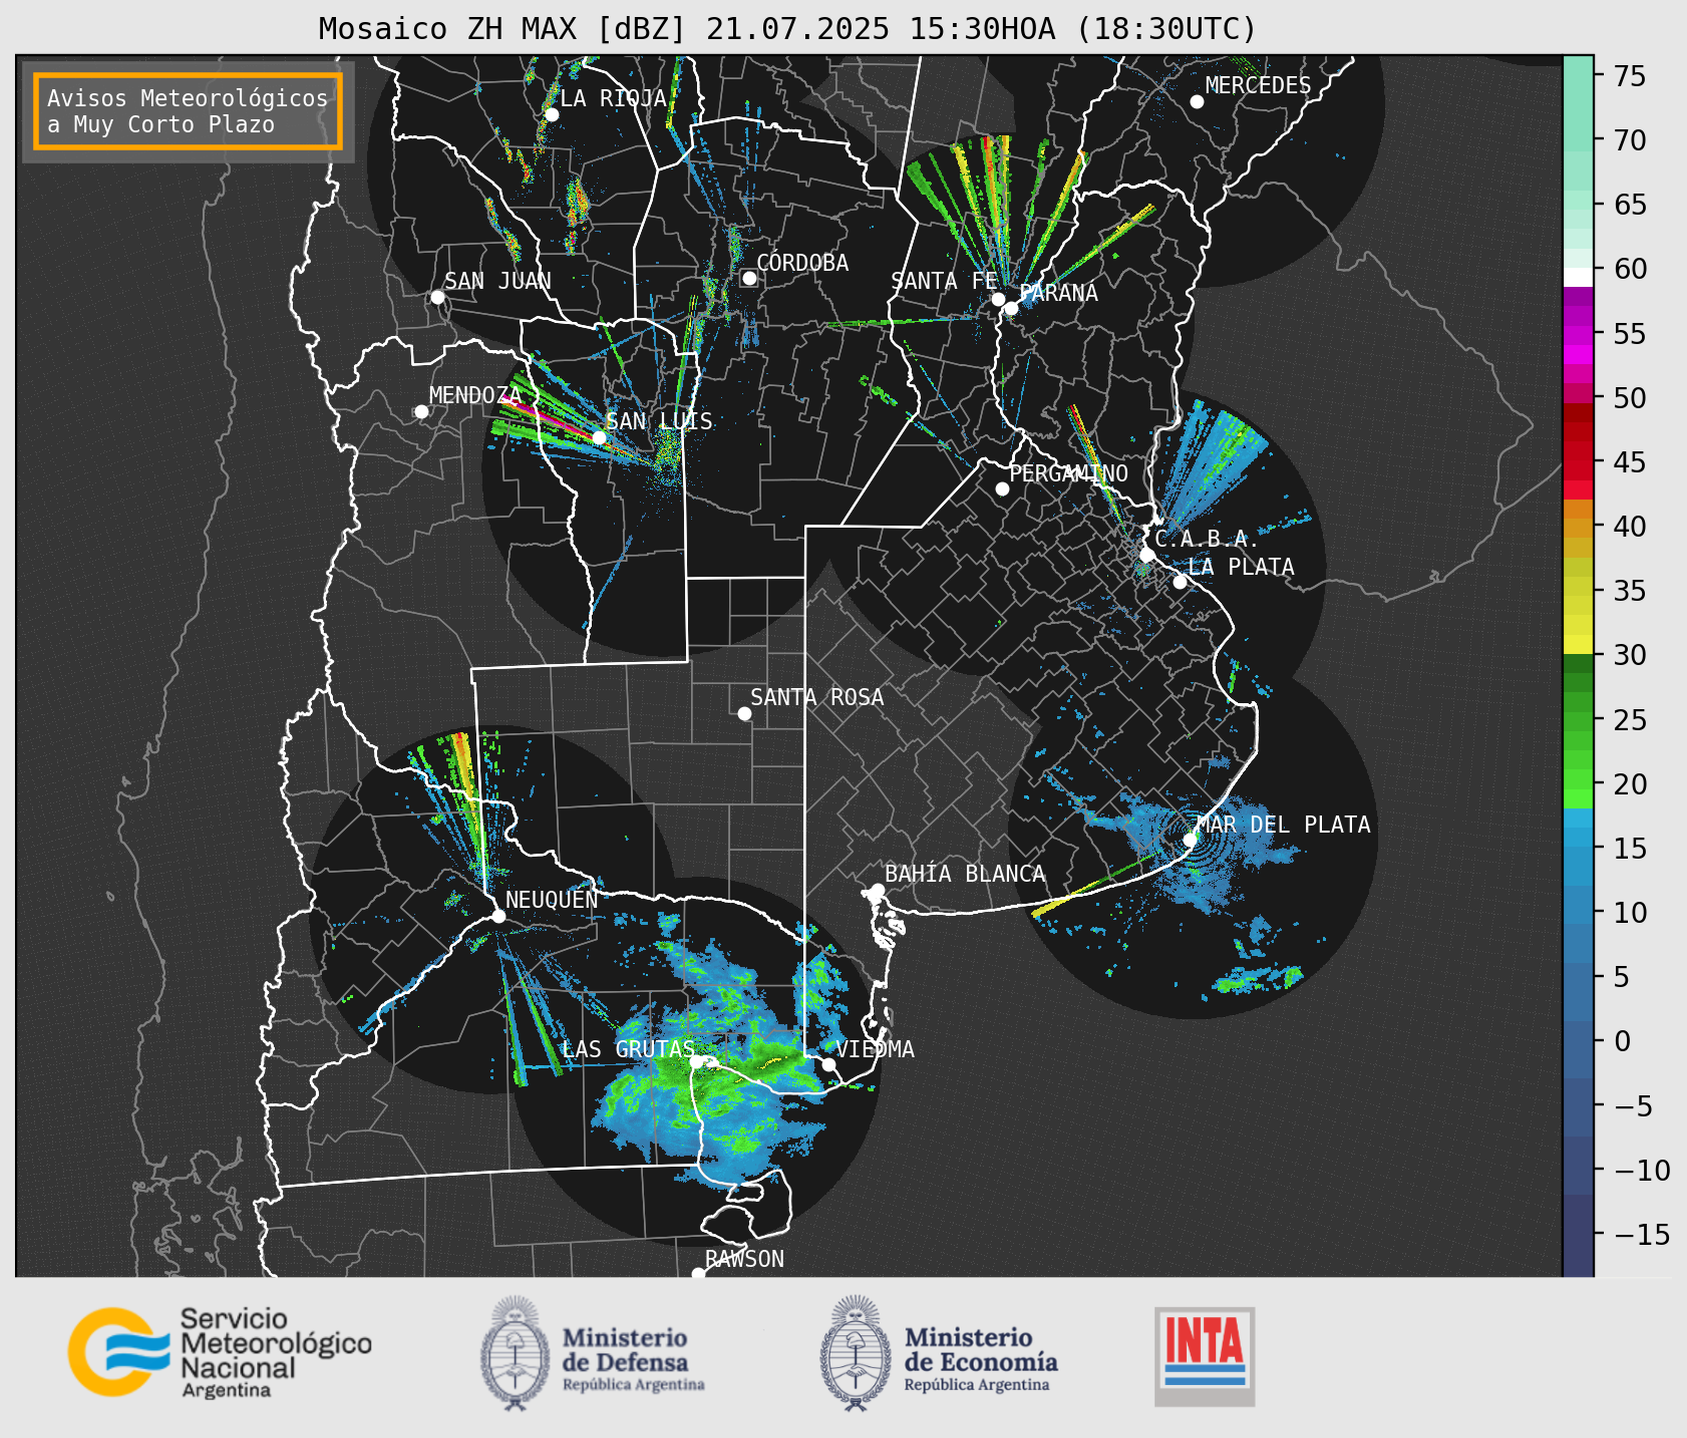Select the VIEDMA city marker

tap(829, 1064)
